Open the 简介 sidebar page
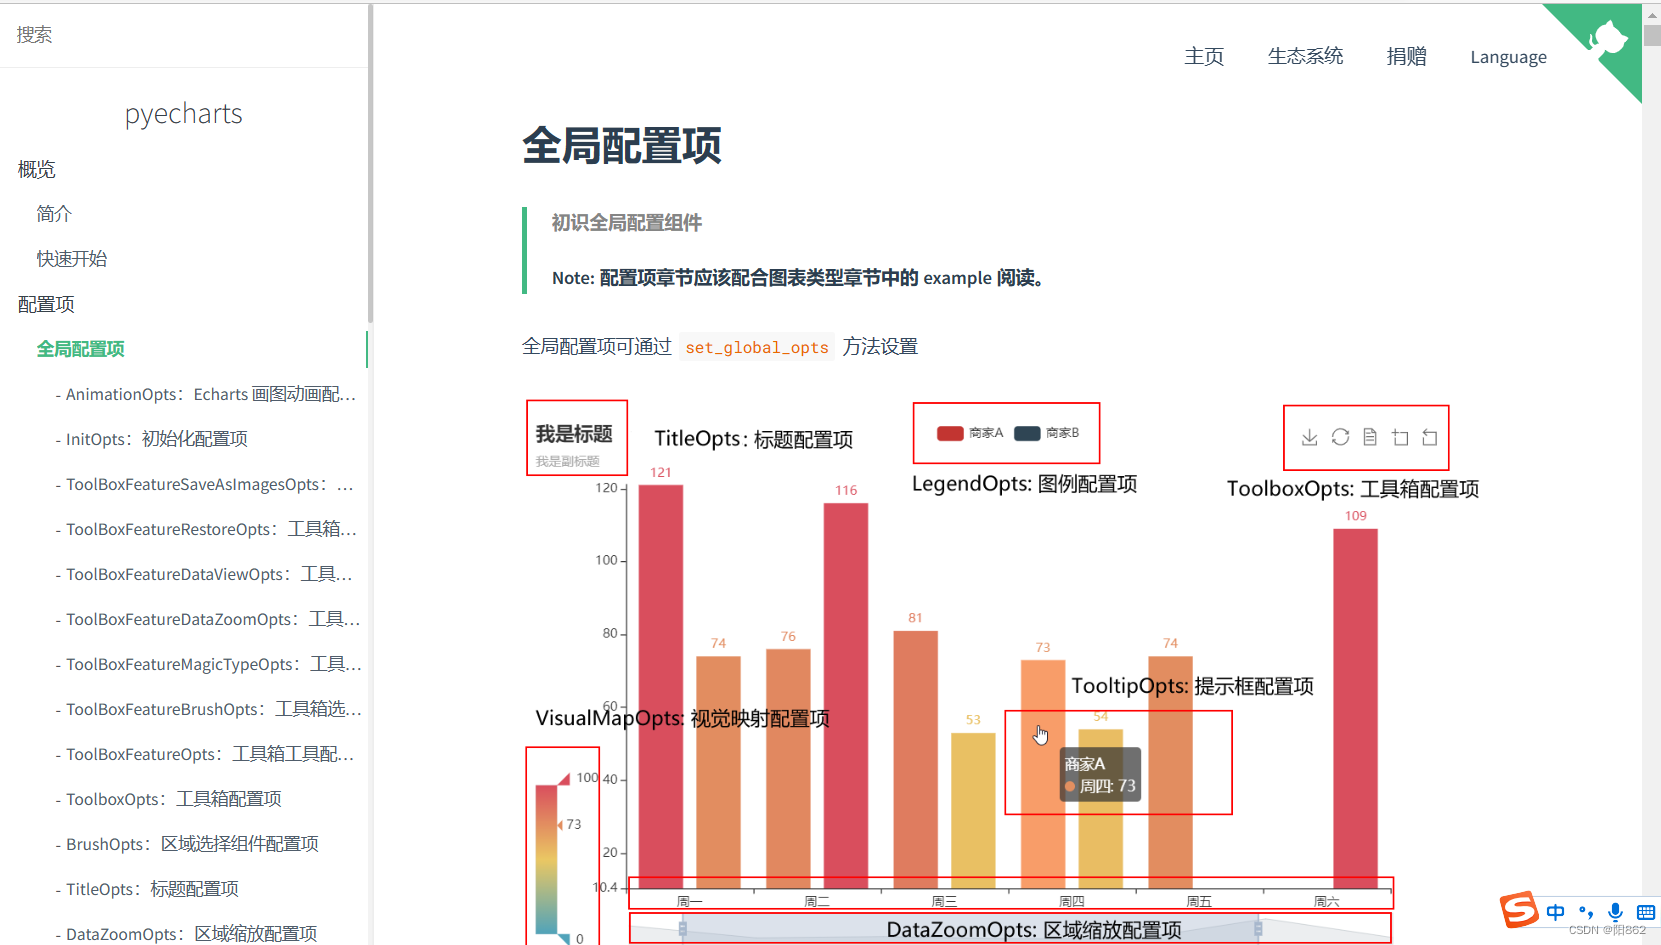Image resolution: width=1661 pixels, height=945 pixels. tap(54, 214)
